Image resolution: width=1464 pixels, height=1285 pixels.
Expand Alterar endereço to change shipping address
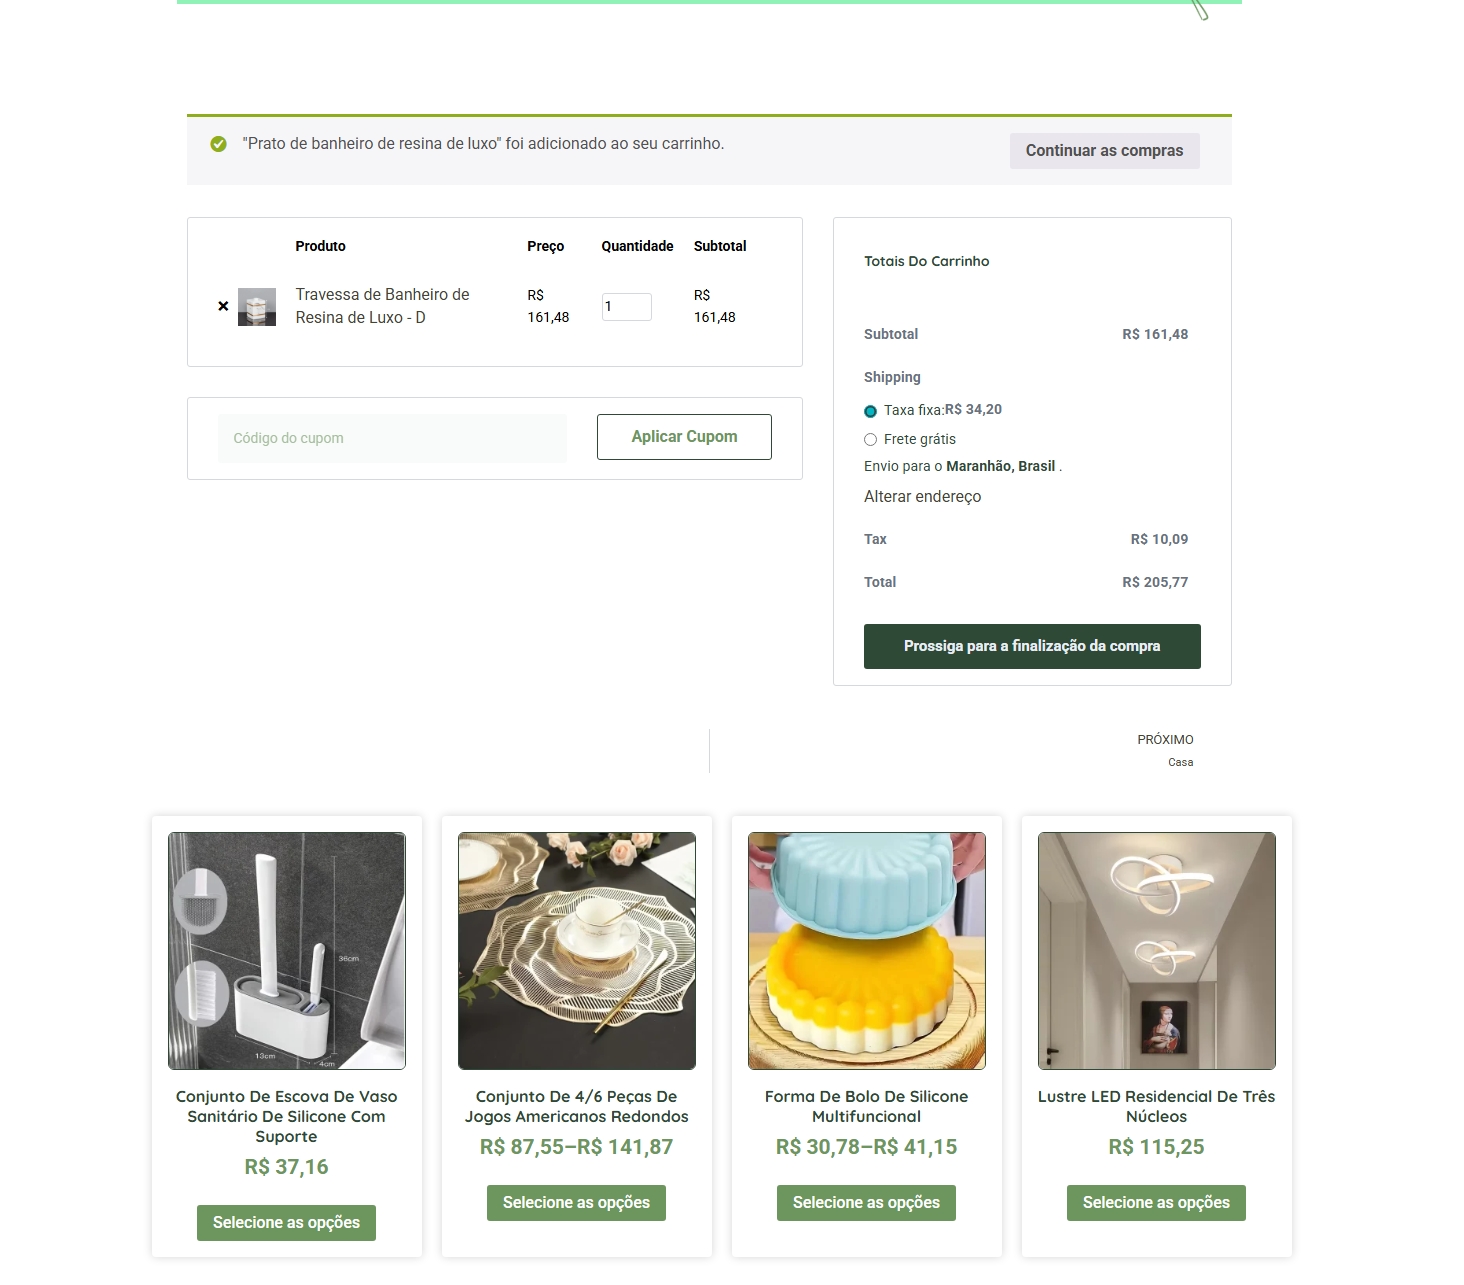point(922,497)
